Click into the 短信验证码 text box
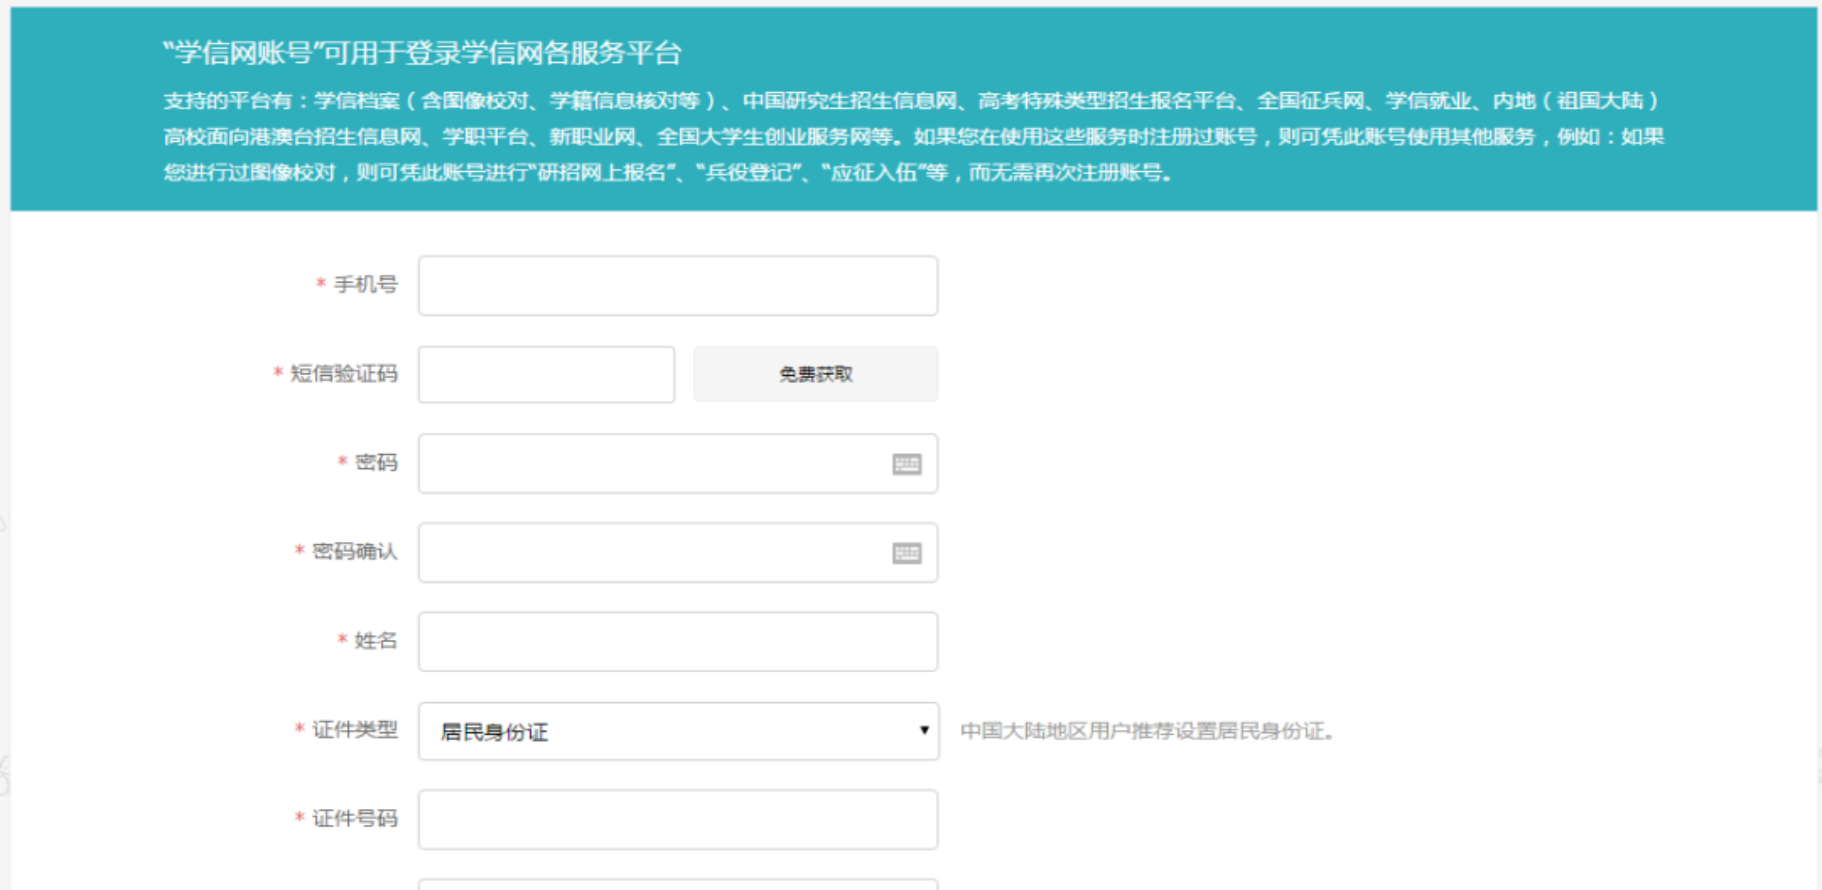This screenshot has height=890, width=1822. coord(546,375)
